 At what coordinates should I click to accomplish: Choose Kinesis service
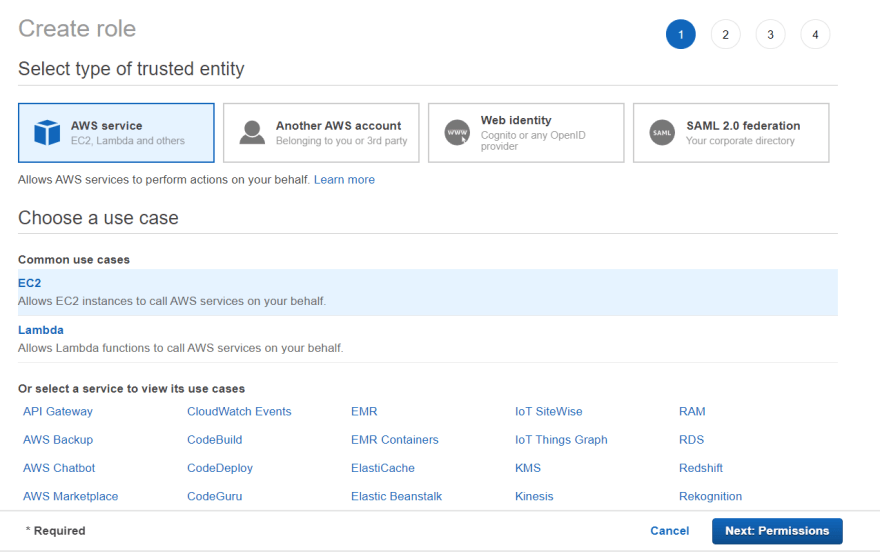coord(534,496)
